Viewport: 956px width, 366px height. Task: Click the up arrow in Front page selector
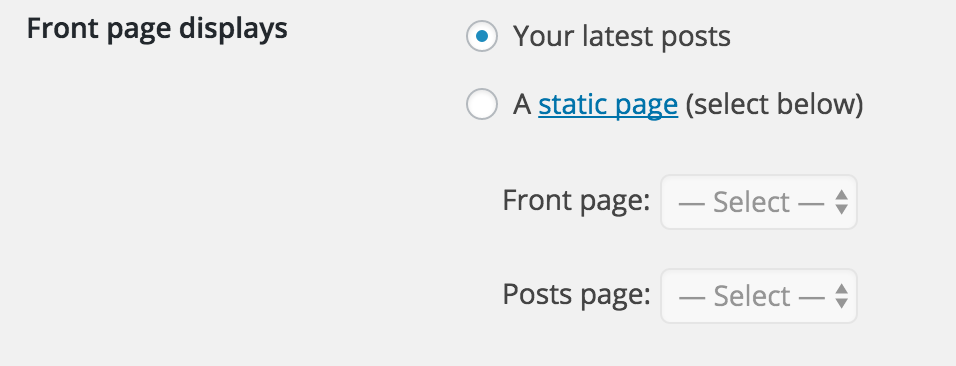pyautogui.click(x=841, y=195)
